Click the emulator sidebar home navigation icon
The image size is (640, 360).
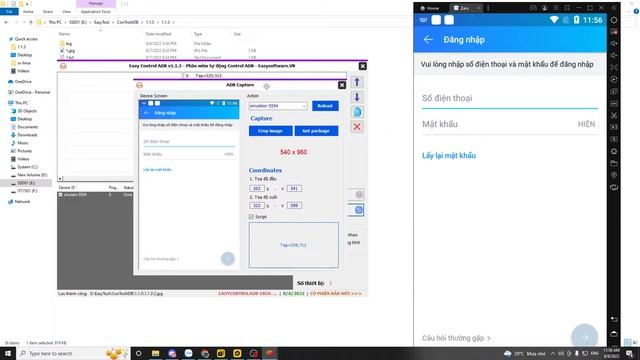pyautogui.click(x=614, y=333)
